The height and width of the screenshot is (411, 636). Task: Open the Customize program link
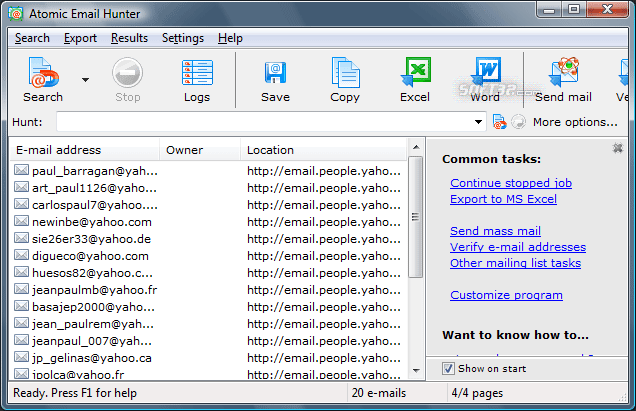[506, 295]
